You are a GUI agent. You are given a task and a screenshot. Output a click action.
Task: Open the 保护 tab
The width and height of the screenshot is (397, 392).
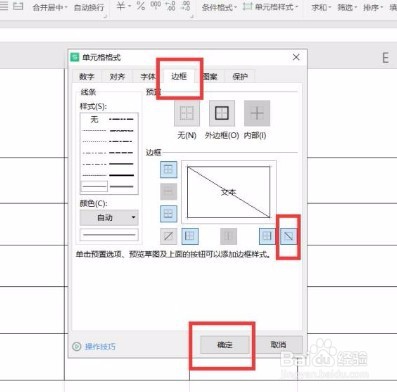click(240, 77)
